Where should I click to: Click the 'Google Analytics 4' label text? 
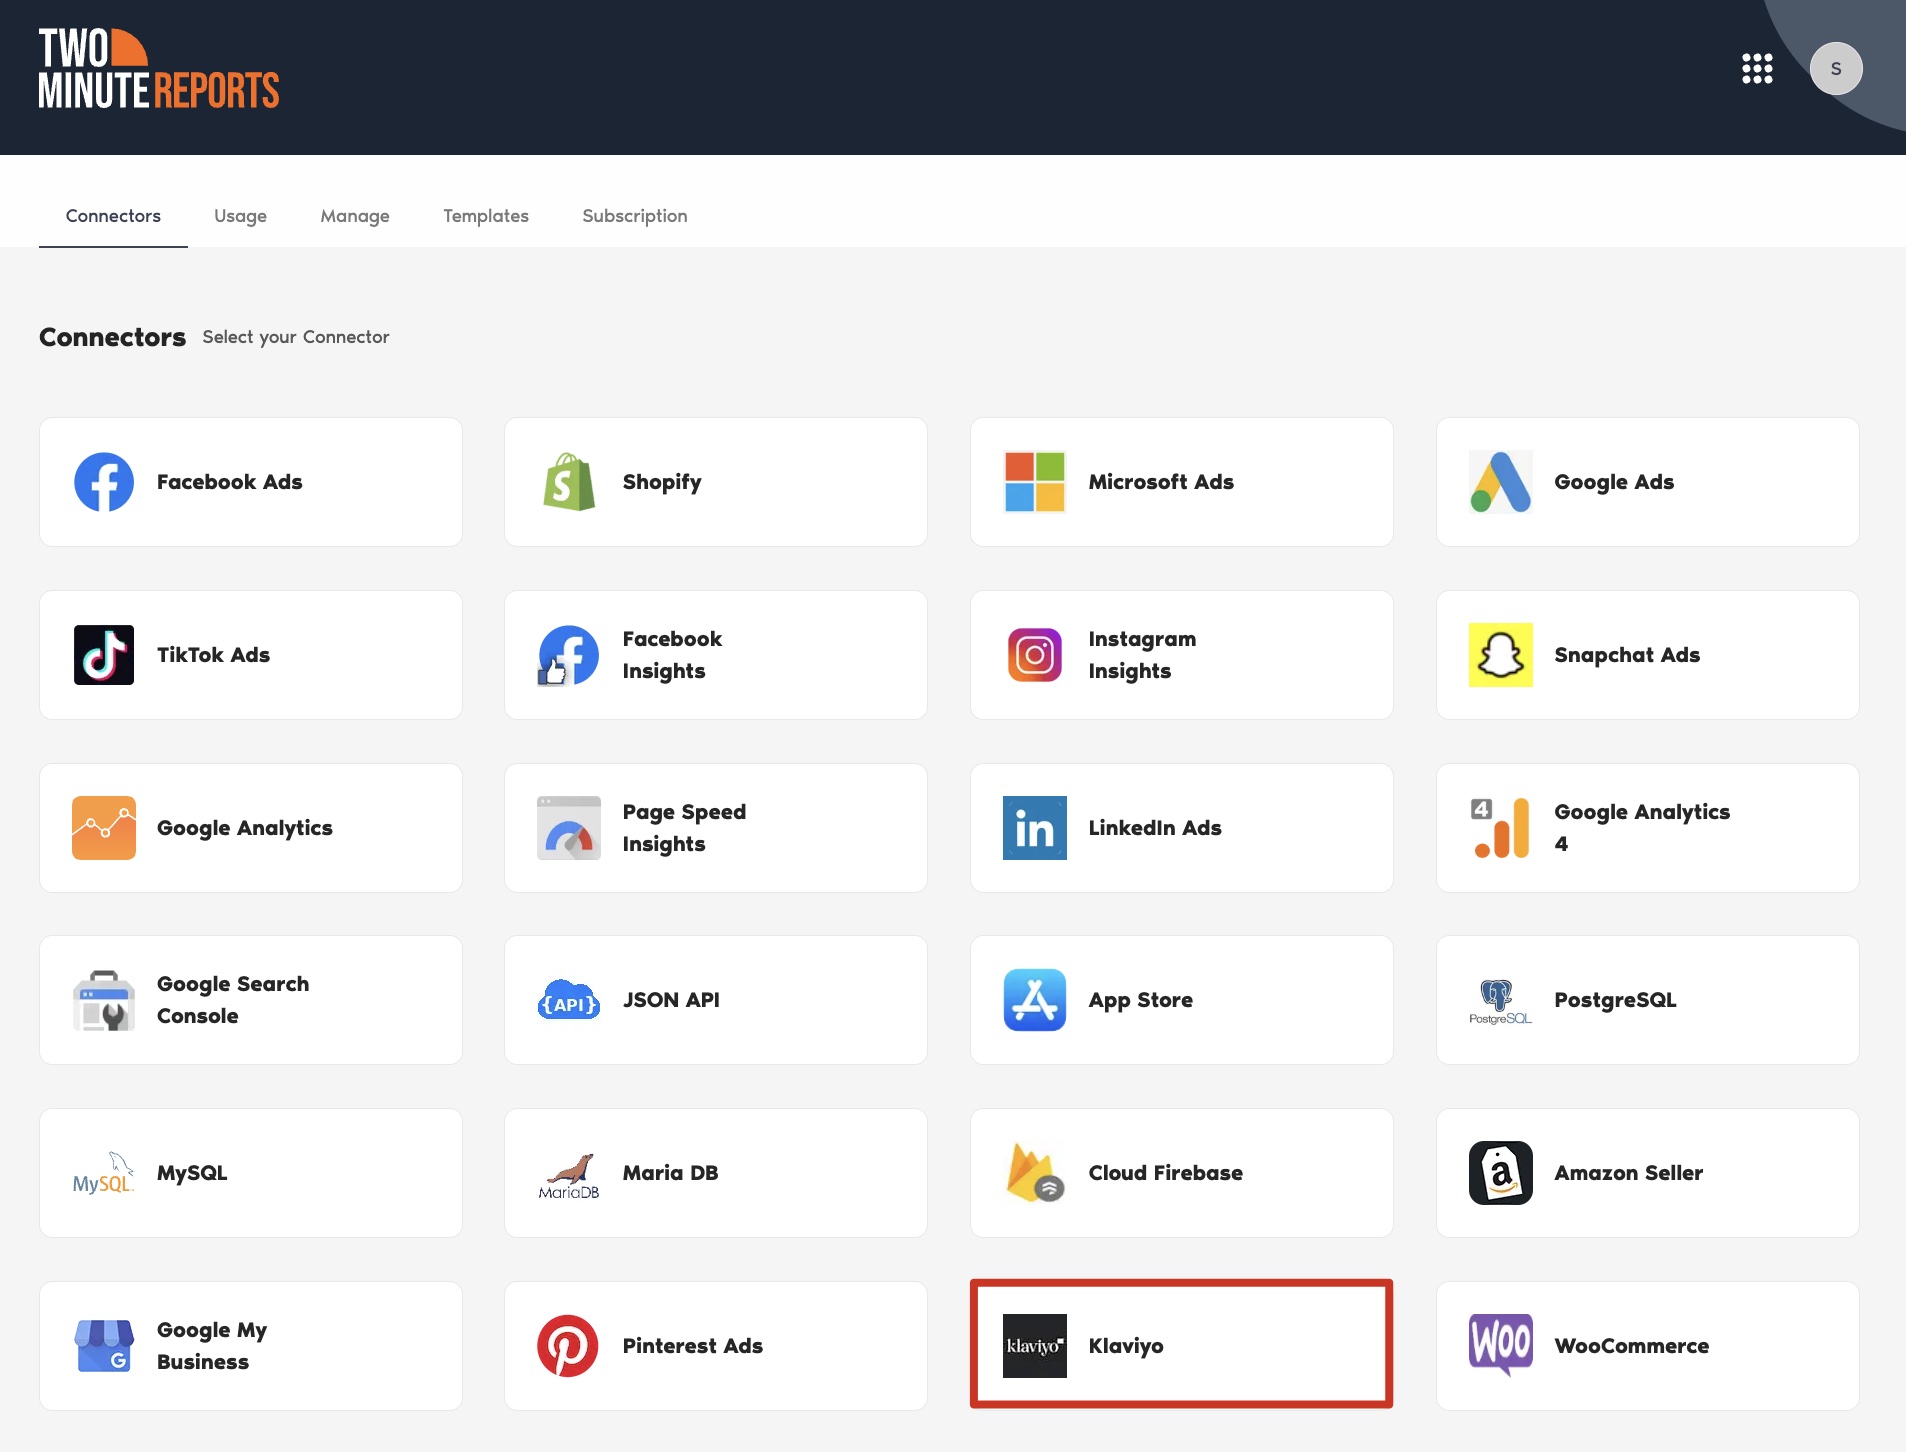[1642, 828]
